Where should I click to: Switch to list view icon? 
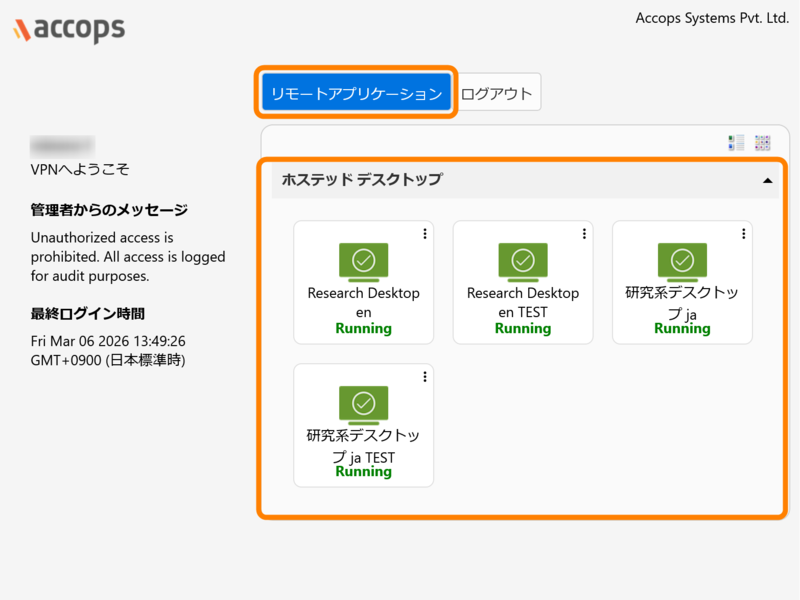[736, 143]
